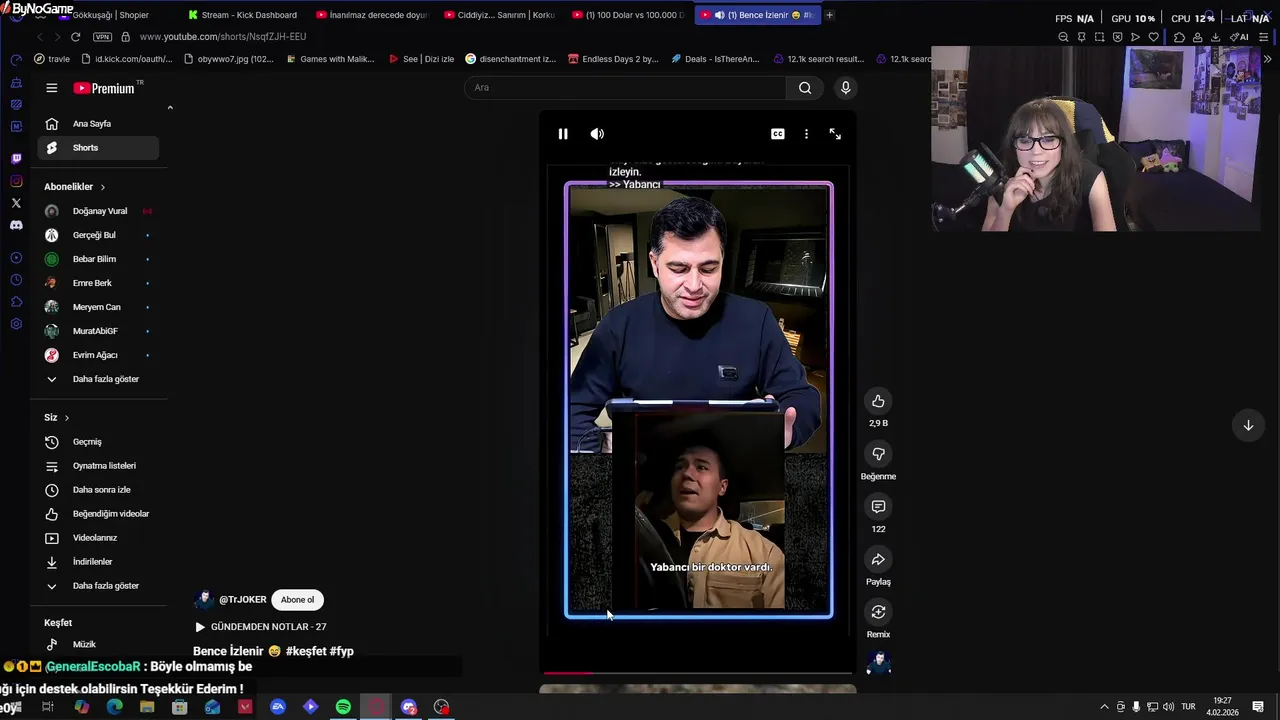Switch to Ciddiyiz... Sanırım | Korku tab
Image resolution: width=1280 pixels, height=720 pixels.
click(500, 15)
